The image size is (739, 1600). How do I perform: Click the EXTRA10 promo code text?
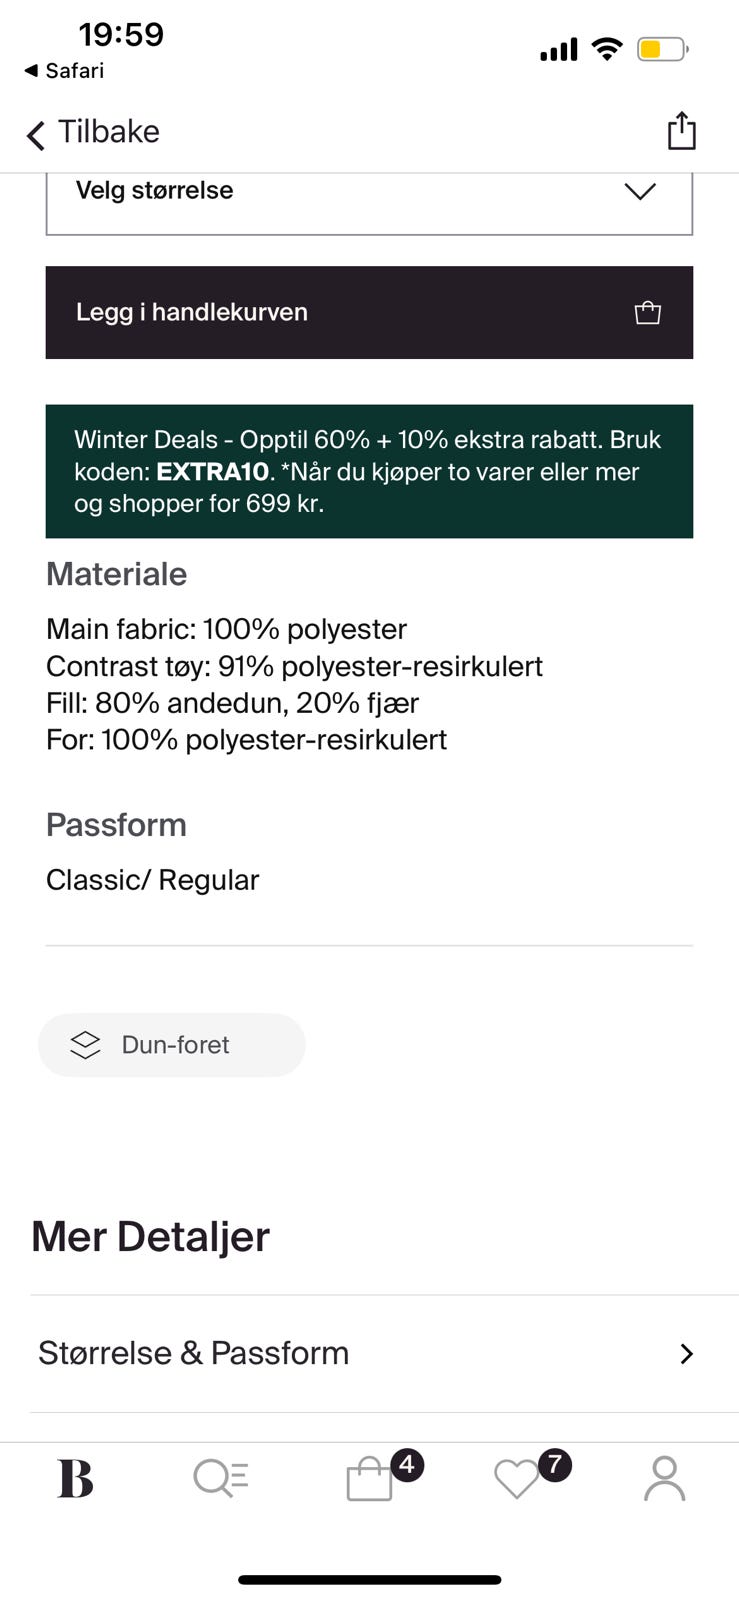[x=210, y=471]
